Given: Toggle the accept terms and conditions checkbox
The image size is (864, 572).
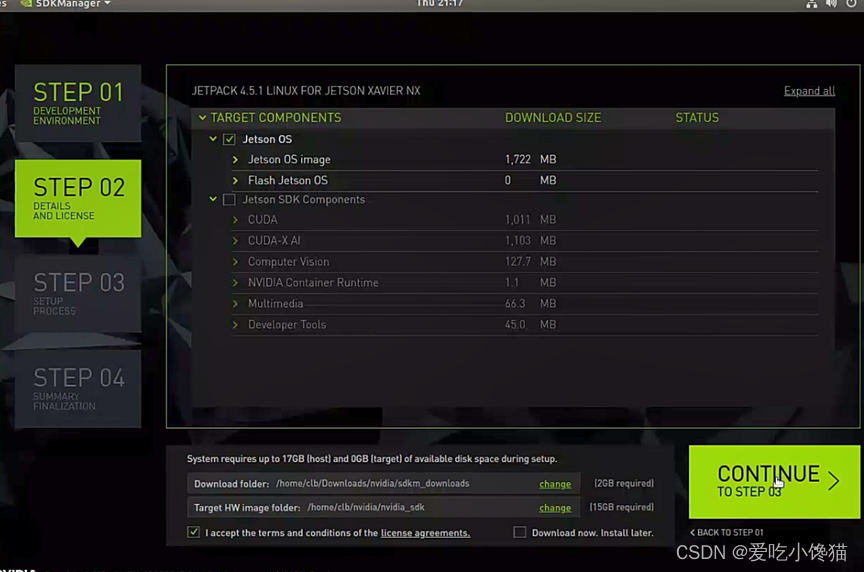Looking at the screenshot, I should 193,532.
